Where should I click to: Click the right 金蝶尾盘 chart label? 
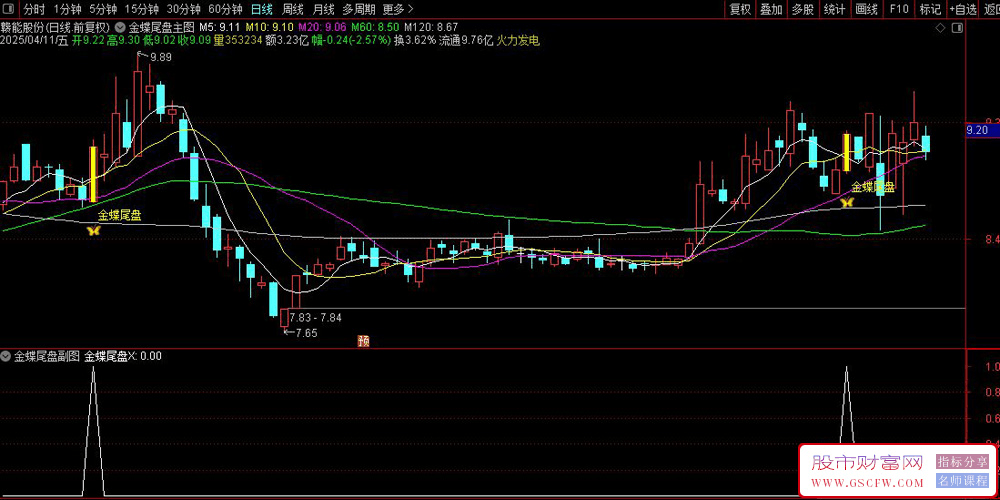pyautogui.click(x=873, y=187)
